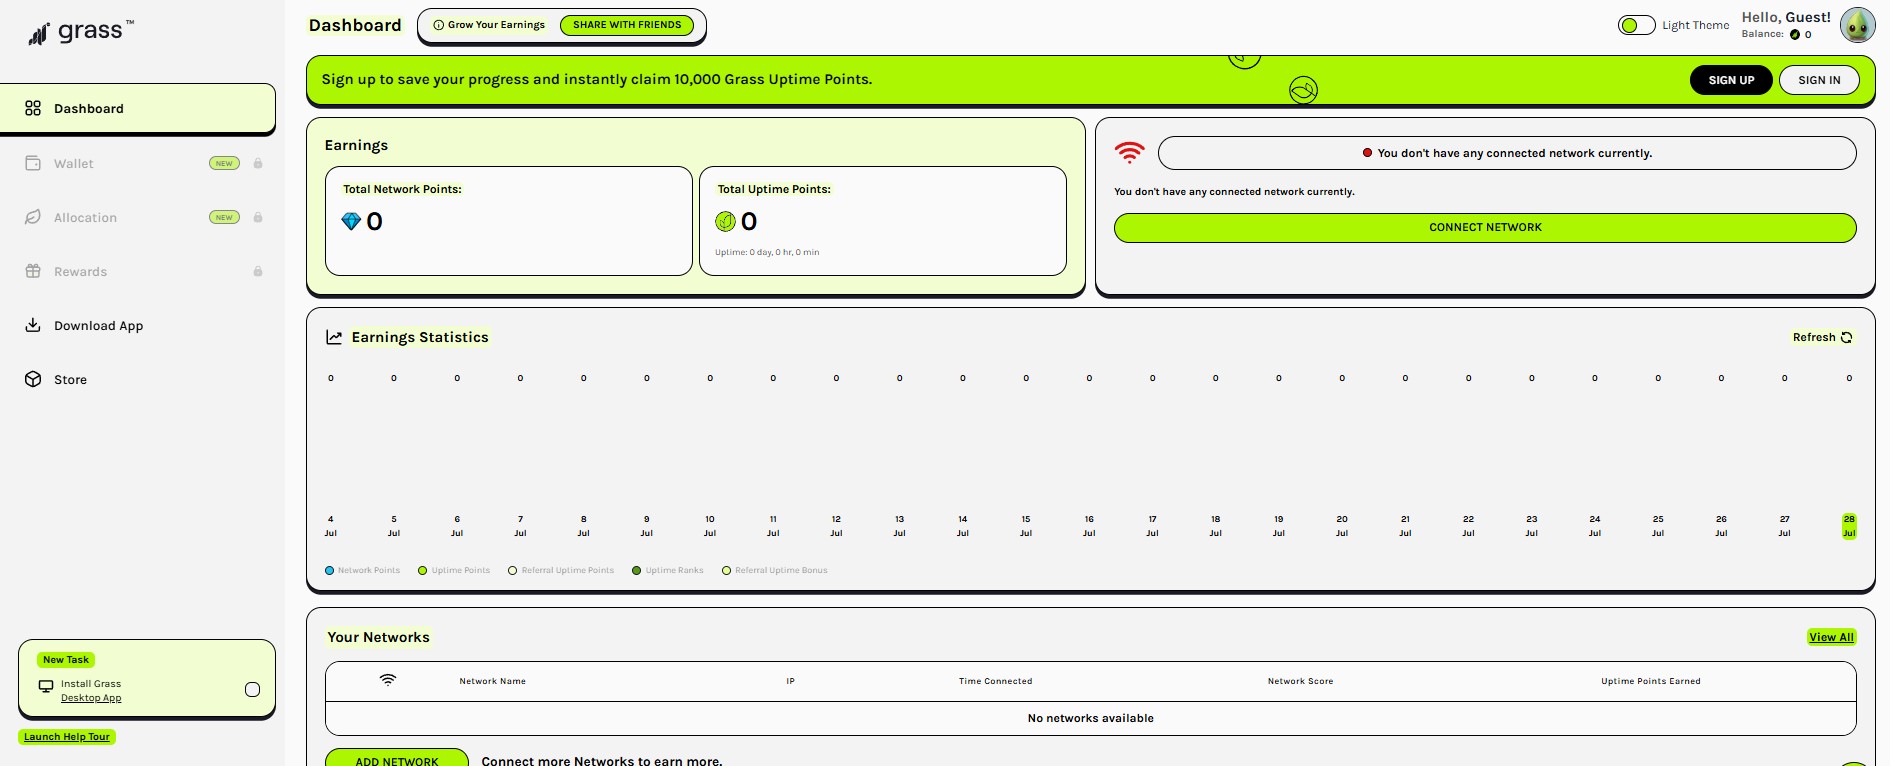Screen dimensions: 1890x766
Task: Click the Uptime: 0 day, 0 hr, 0 min text
Action: pos(767,252)
